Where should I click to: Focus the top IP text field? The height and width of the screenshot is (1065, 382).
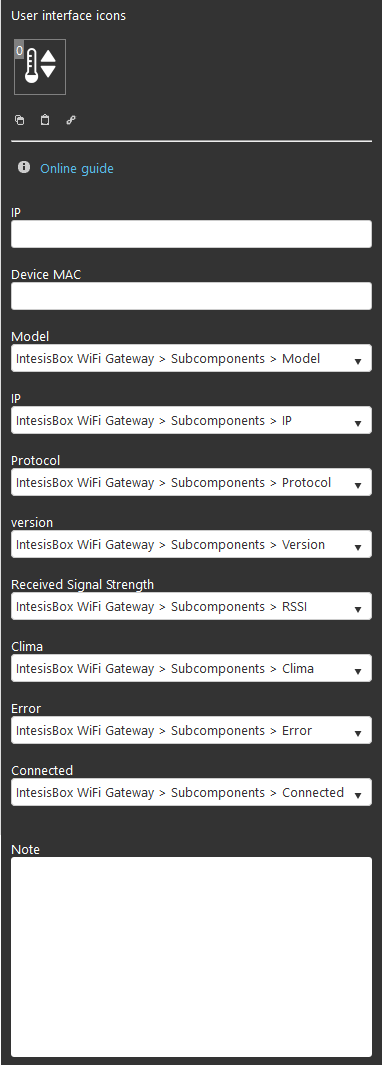pos(192,234)
